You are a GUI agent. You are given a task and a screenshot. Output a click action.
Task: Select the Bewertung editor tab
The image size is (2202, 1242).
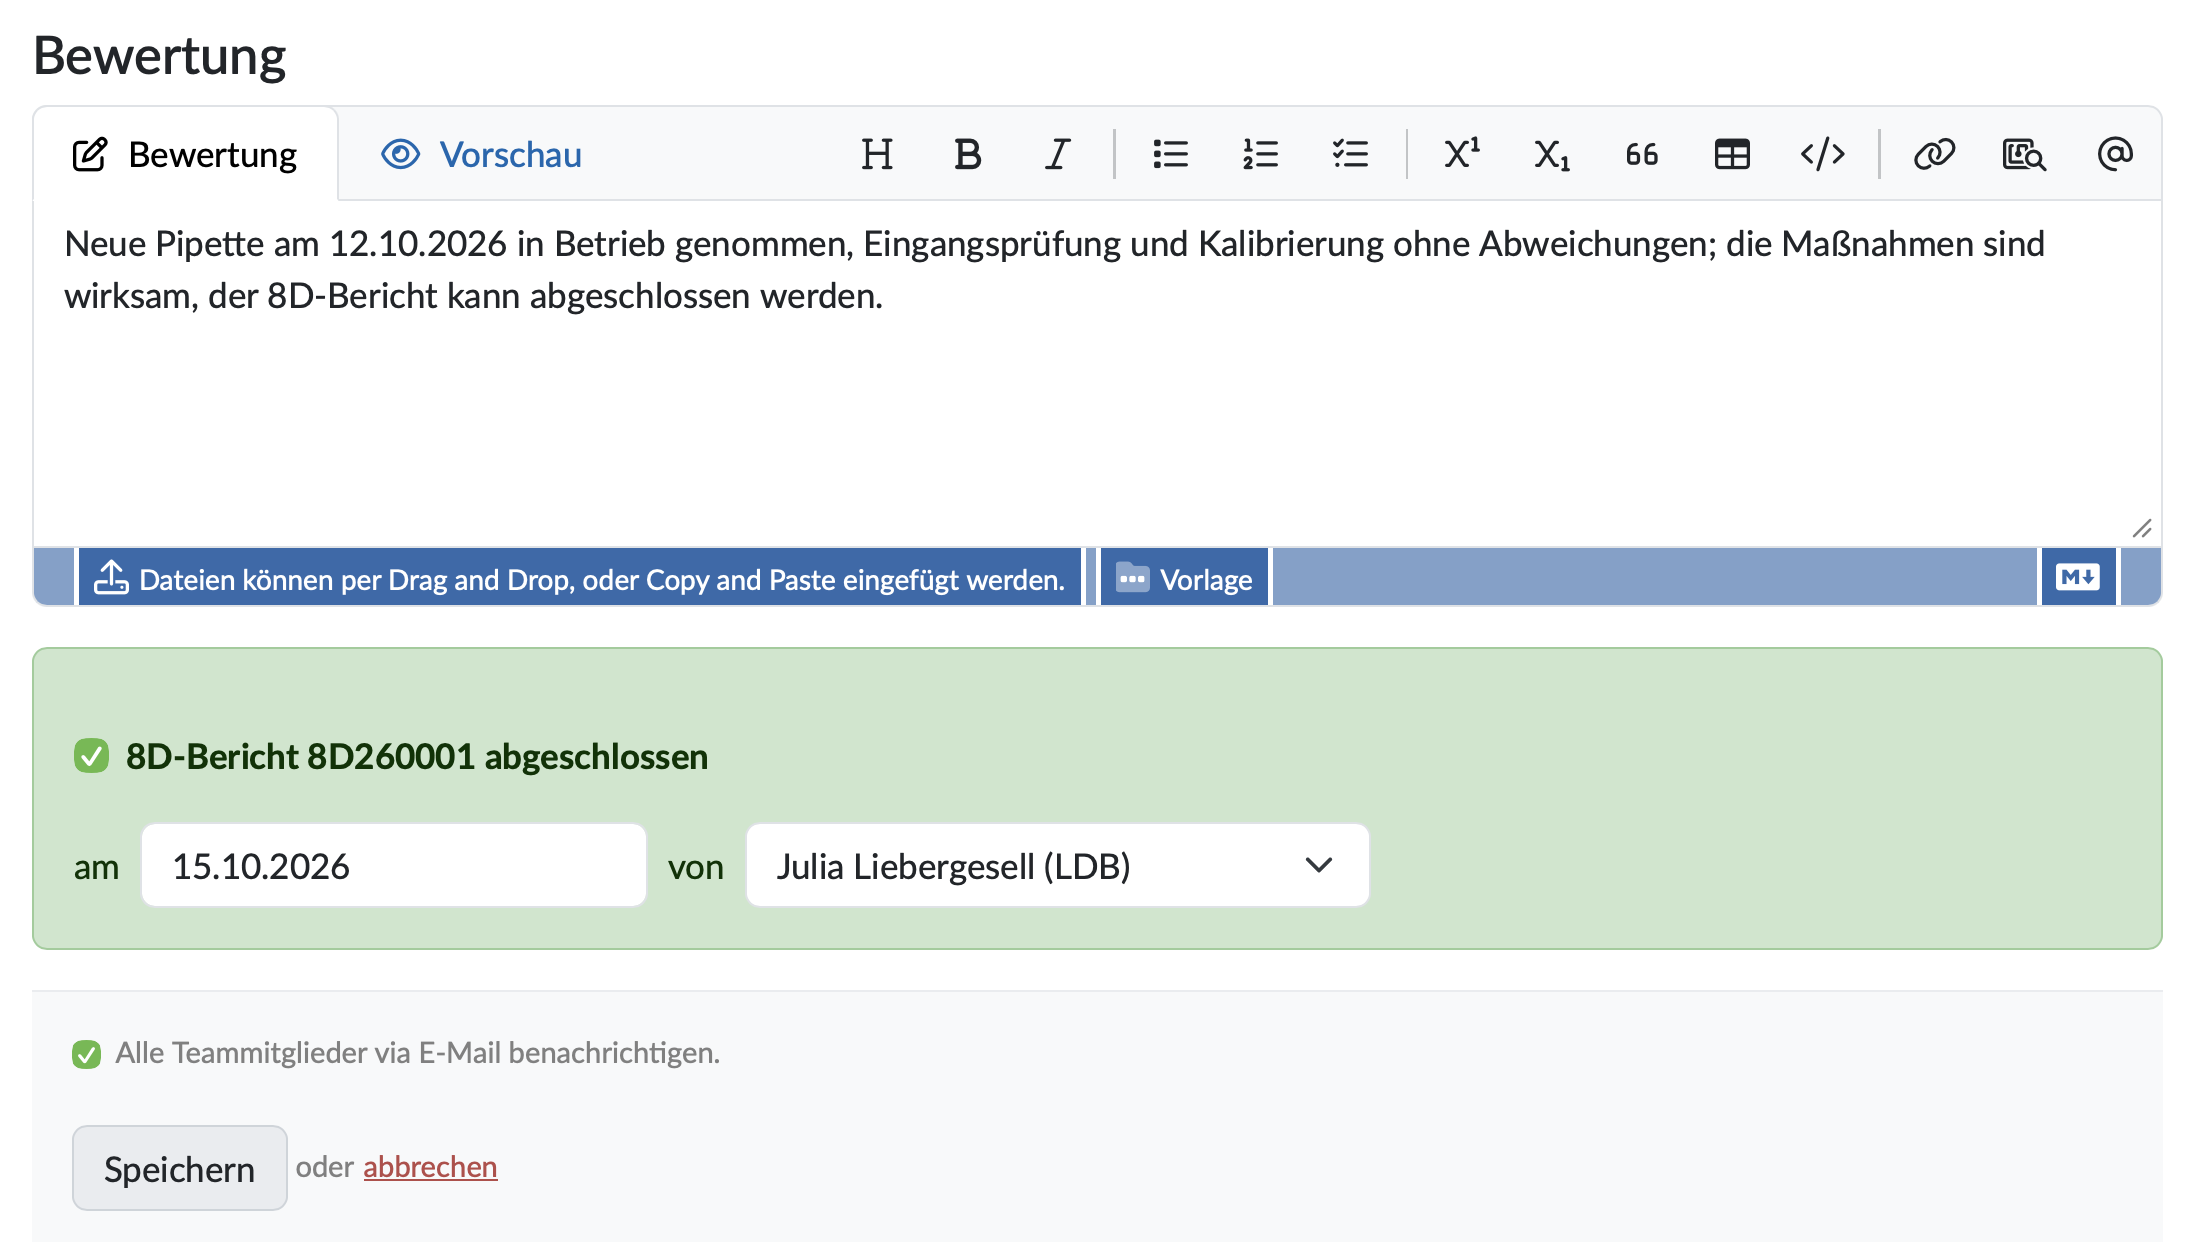point(186,155)
